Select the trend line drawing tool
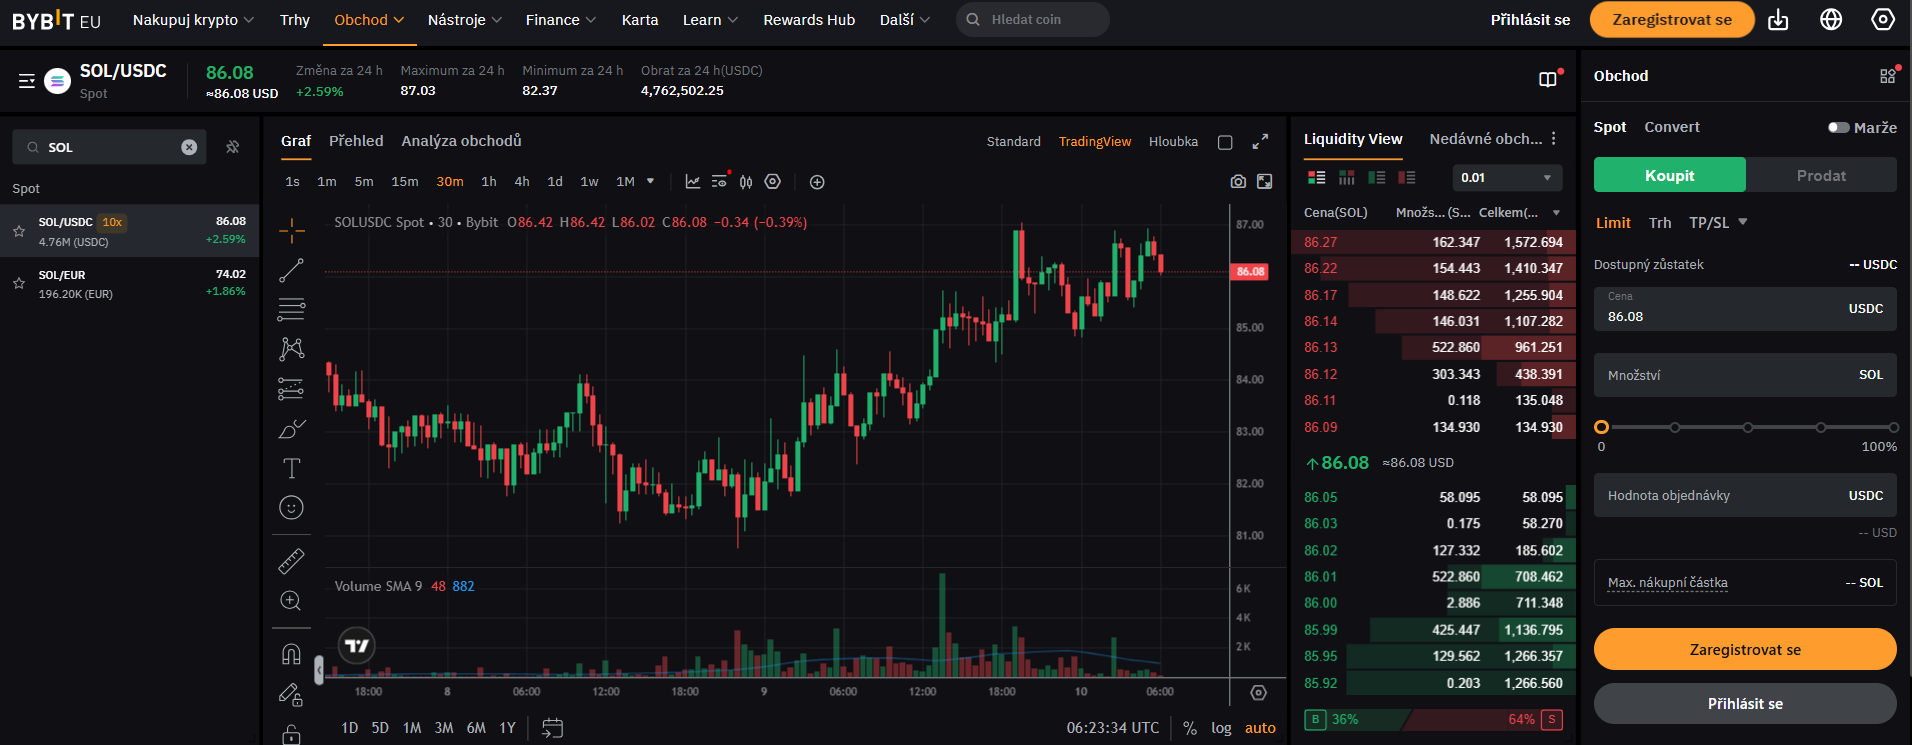1912x745 pixels. click(x=291, y=270)
